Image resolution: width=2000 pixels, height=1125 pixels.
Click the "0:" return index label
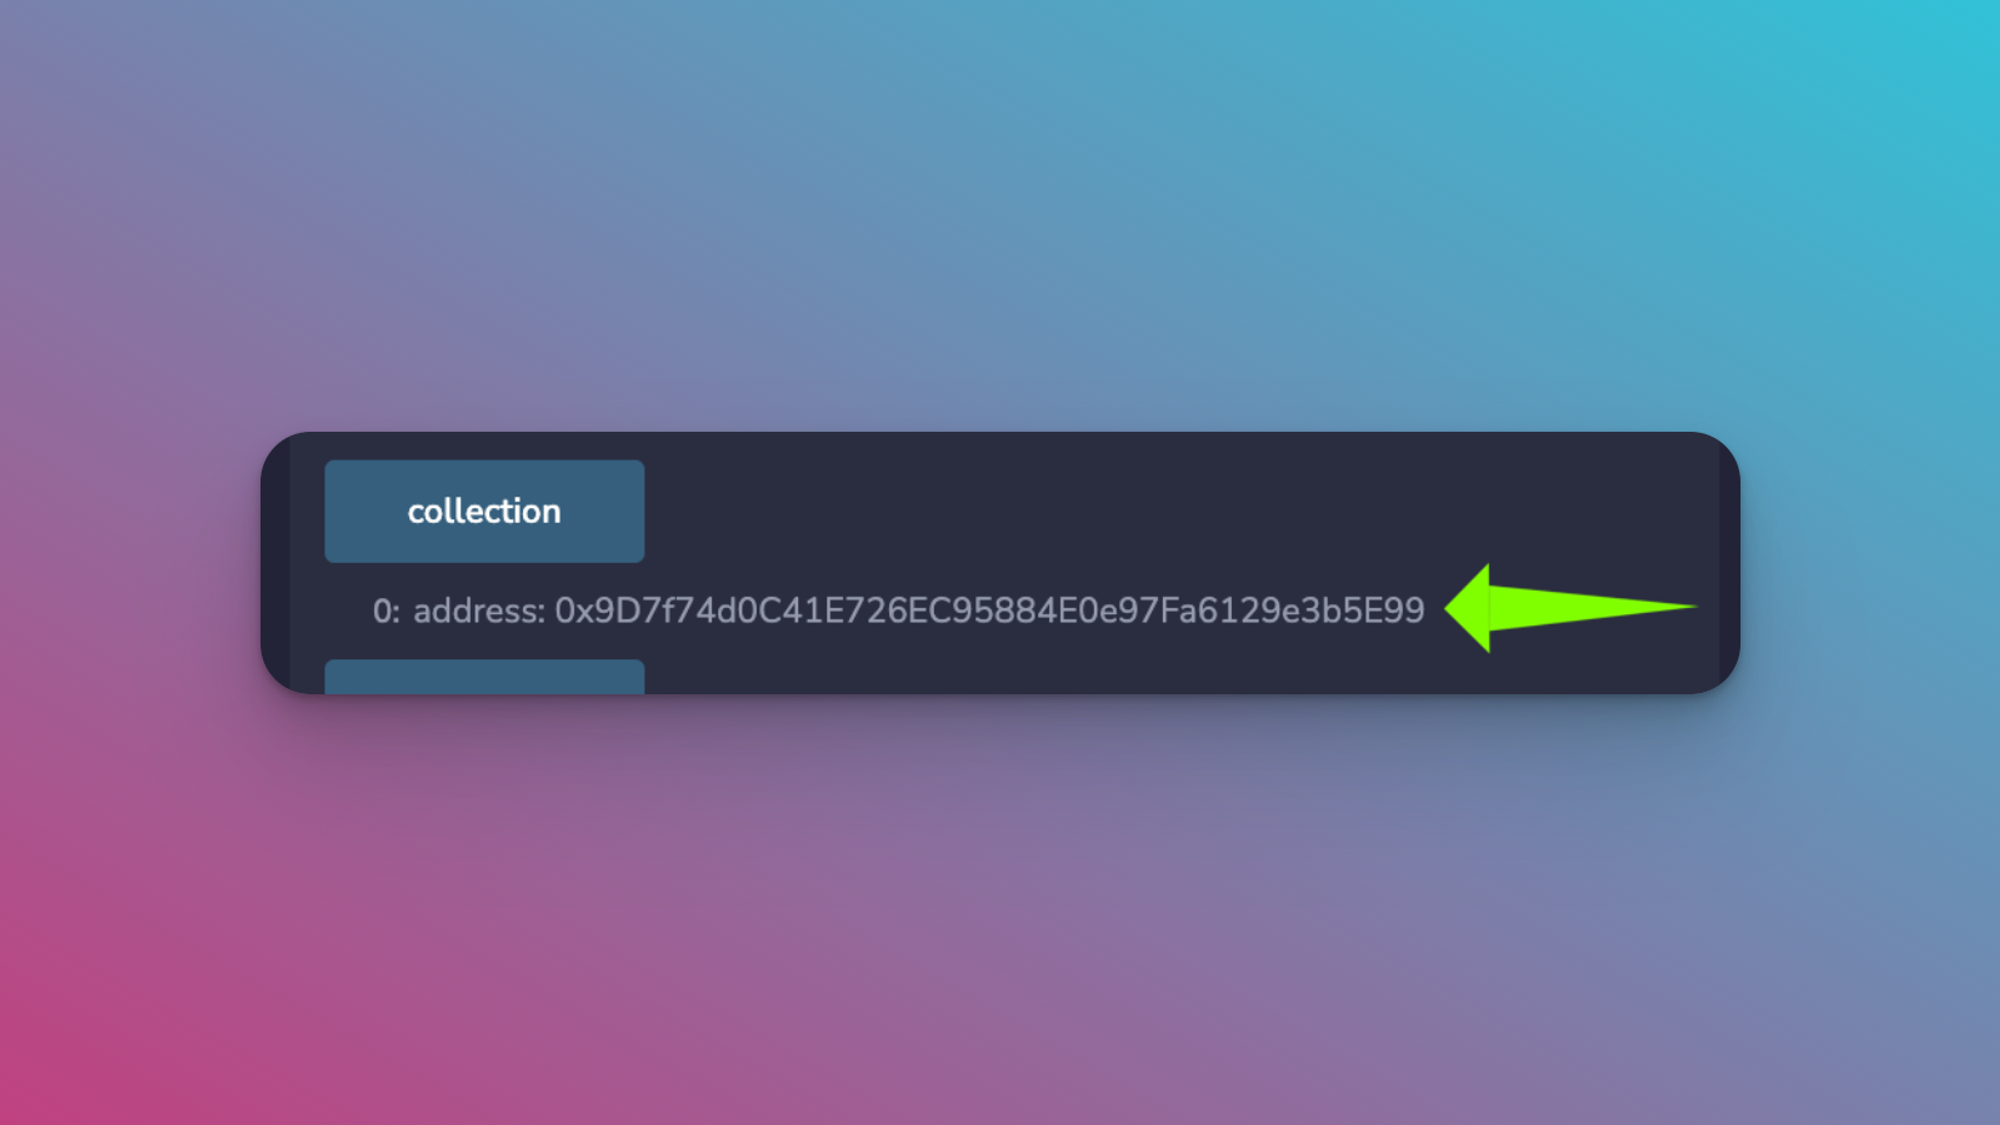(x=386, y=610)
